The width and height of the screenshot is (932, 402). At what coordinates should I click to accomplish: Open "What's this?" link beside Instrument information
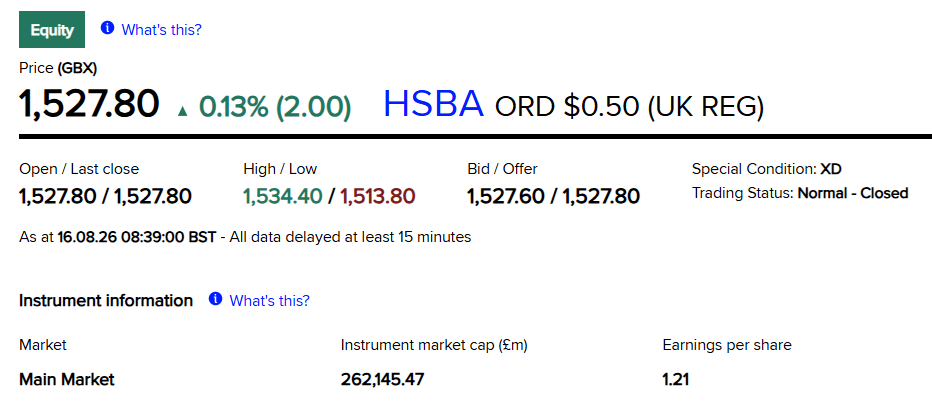coord(270,300)
